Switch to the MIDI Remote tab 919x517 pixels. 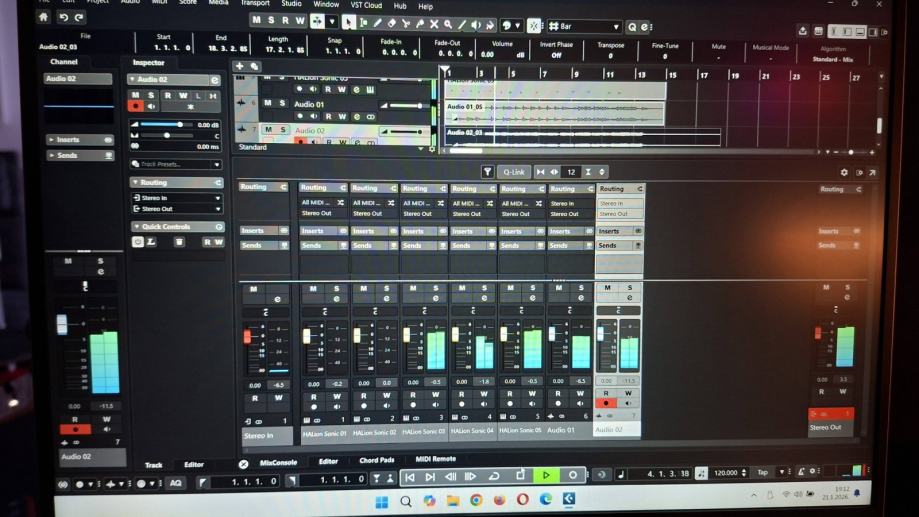click(435, 459)
